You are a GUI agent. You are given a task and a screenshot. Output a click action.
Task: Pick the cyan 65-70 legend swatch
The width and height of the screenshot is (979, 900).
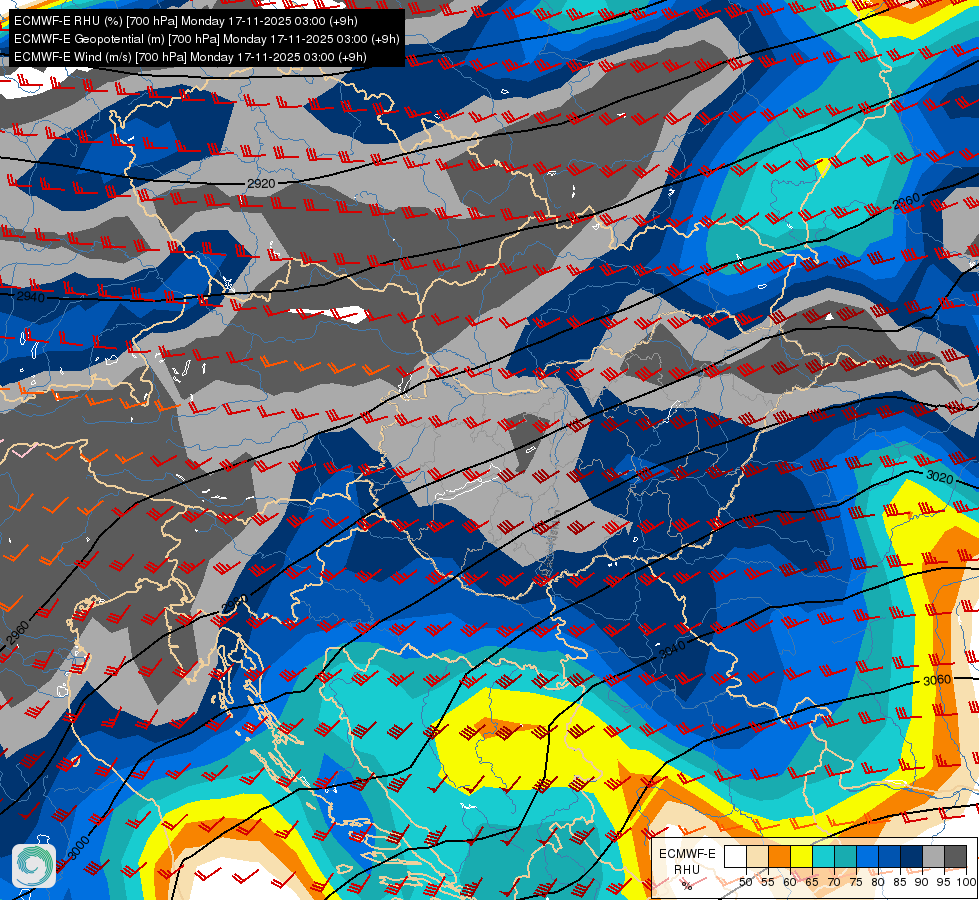tap(824, 856)
